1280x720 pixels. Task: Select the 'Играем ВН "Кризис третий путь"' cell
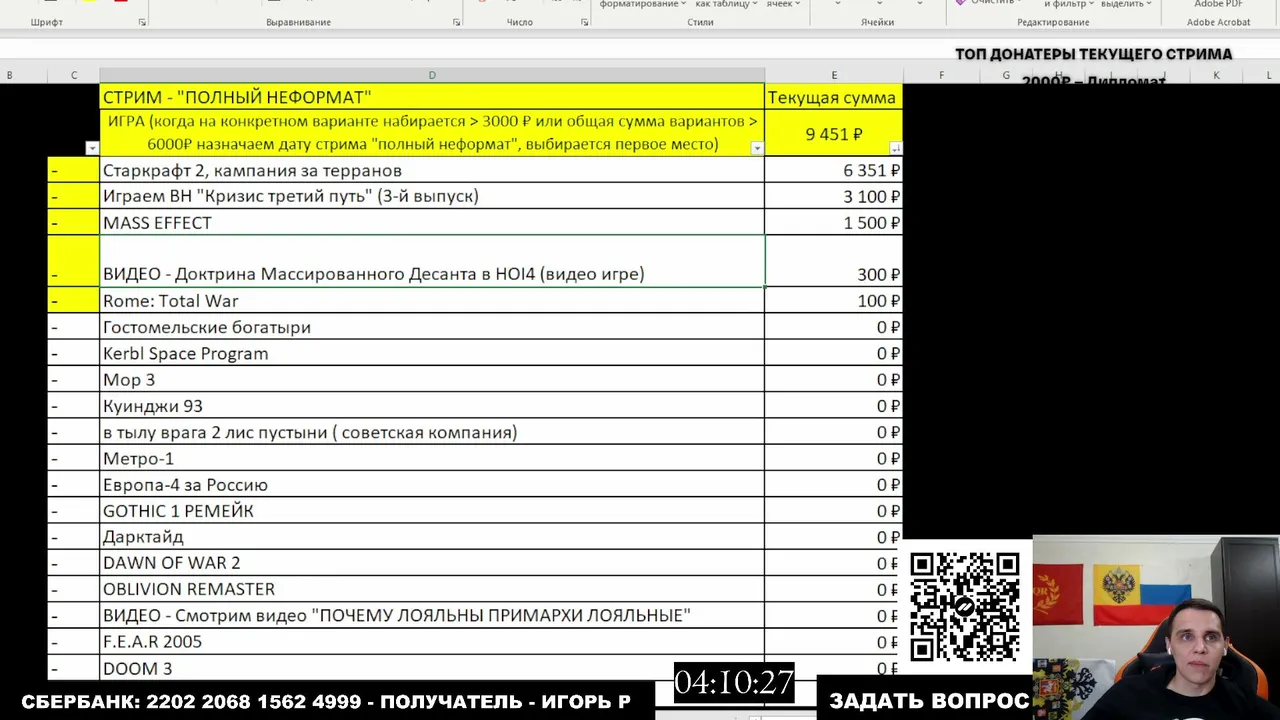click(x=432, y=196)
